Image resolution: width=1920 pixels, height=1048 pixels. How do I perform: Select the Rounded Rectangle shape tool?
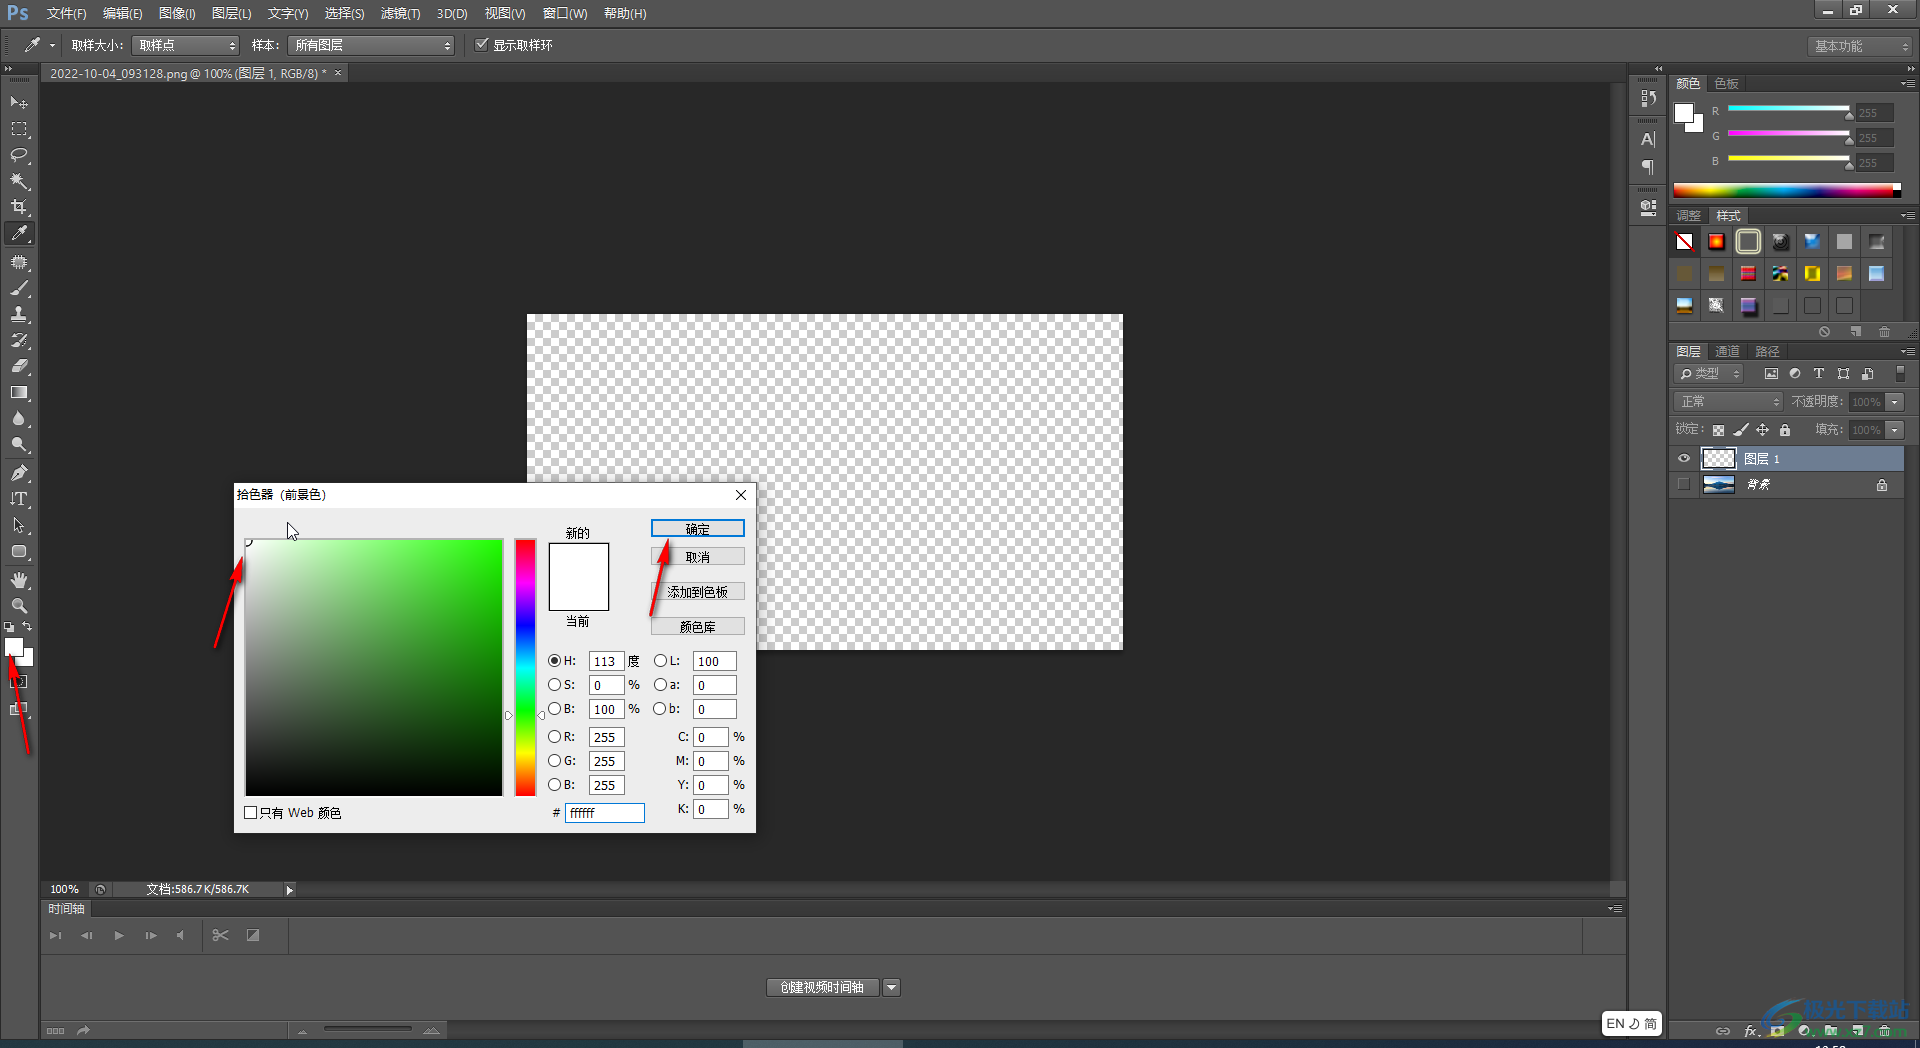pos(19,551)
